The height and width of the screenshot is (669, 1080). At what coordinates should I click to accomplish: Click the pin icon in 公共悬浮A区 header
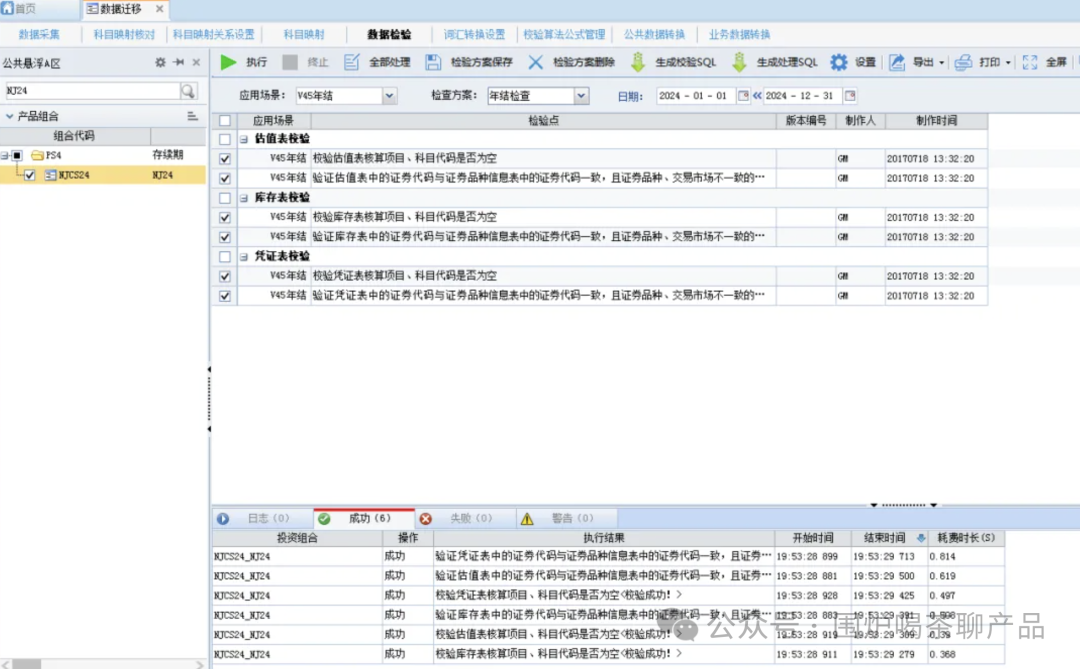tap(178, 62)
